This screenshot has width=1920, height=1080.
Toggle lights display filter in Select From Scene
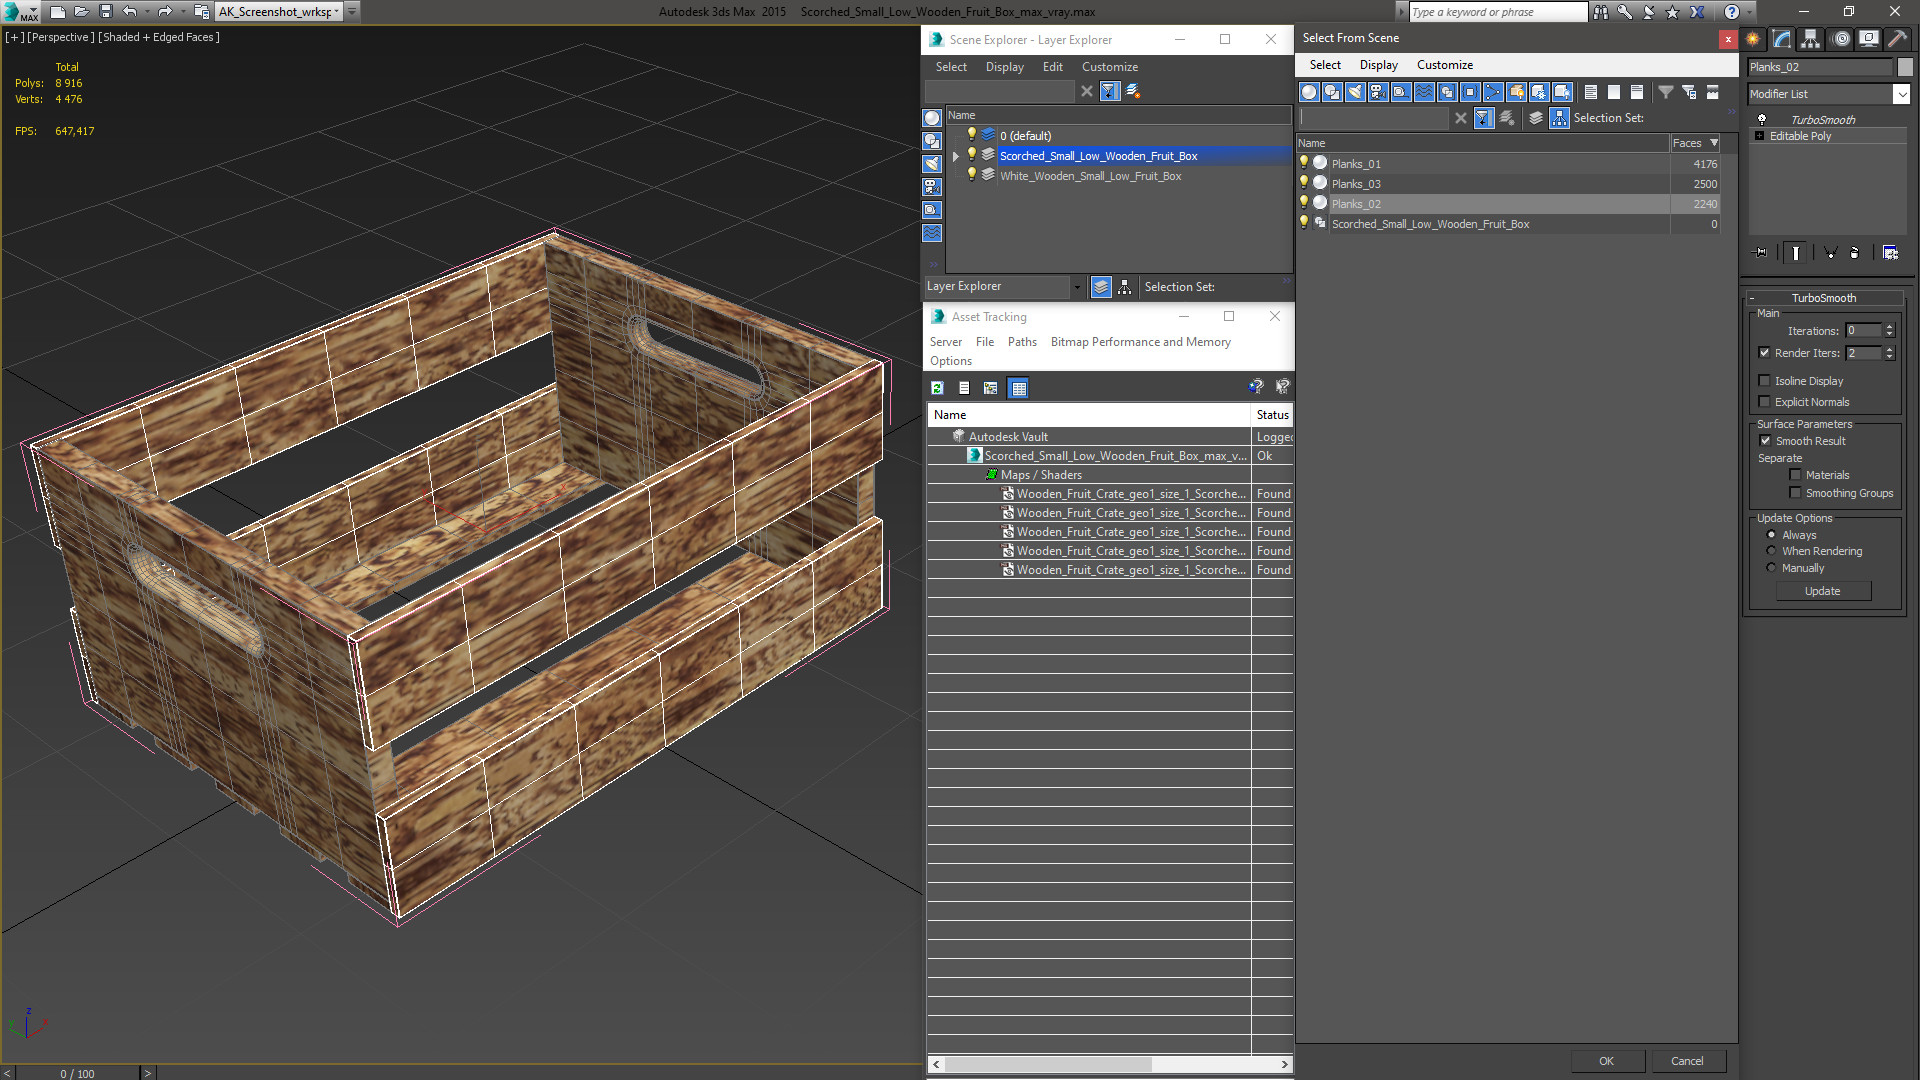[x=1355, y=92]
